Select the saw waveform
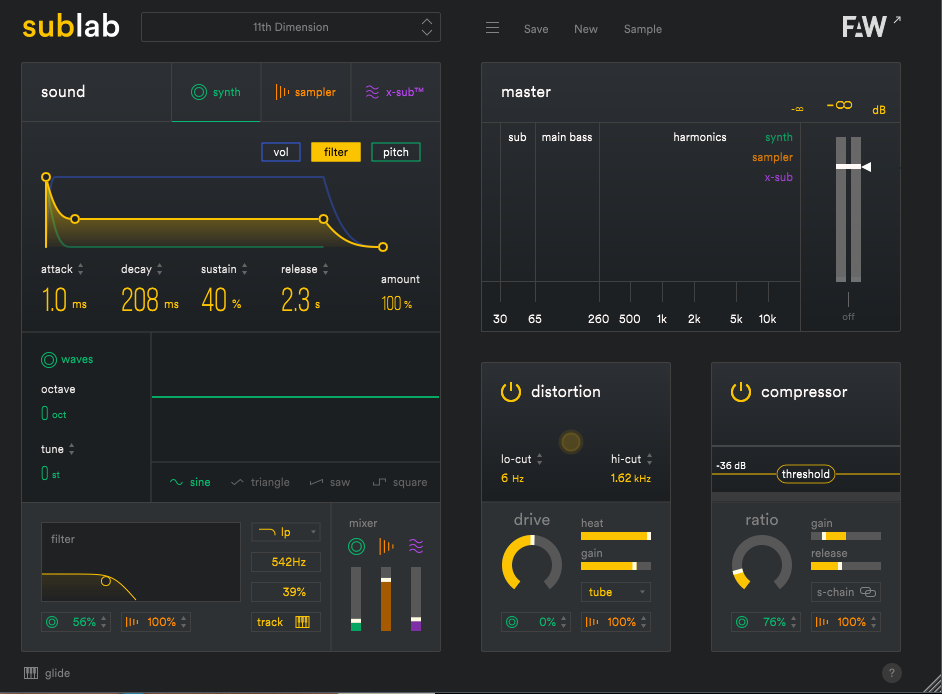This screenshot has height=694, width=942. pyautogui.click(x=330, y=482)
